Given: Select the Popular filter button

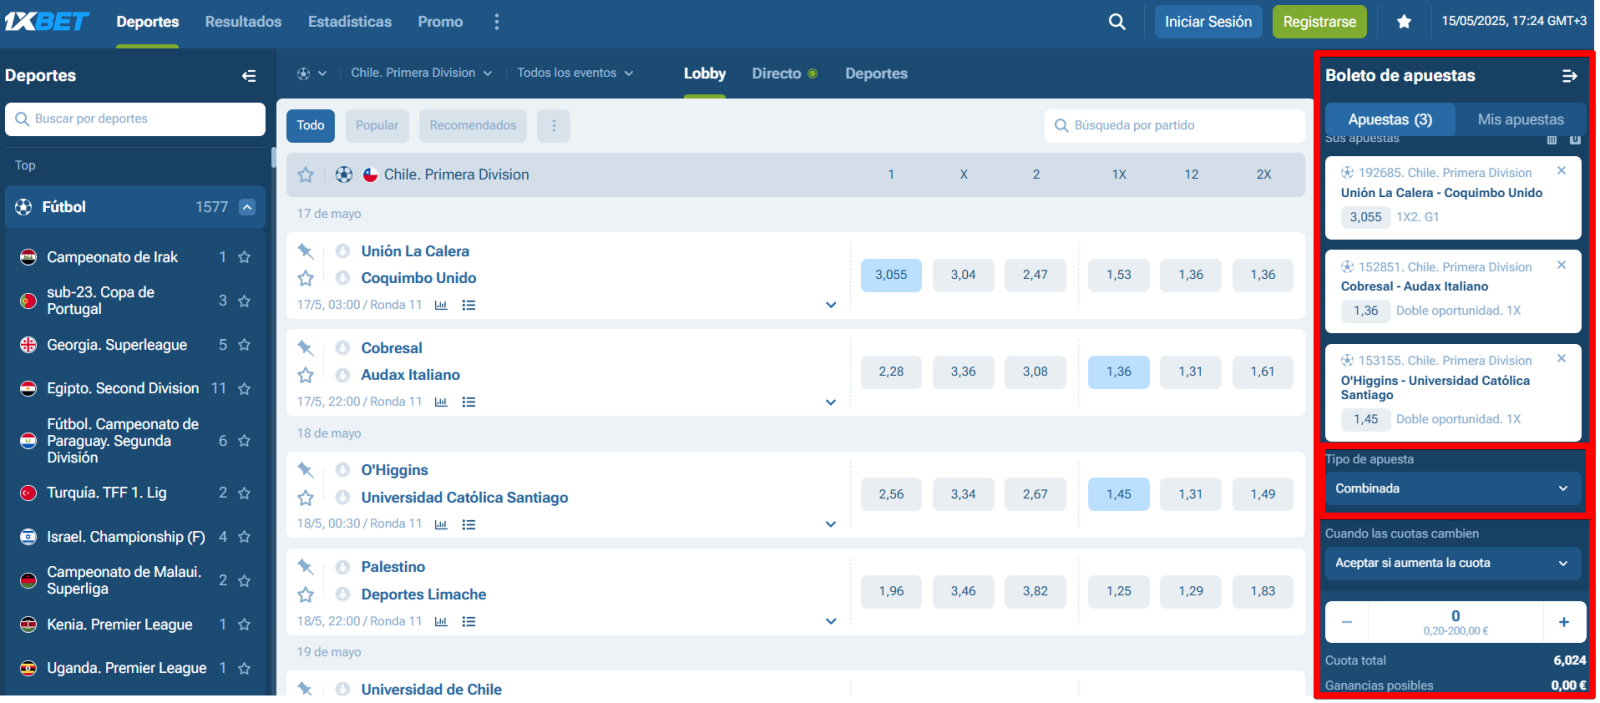Looking at the screenshot, I should tap(377, 126).
